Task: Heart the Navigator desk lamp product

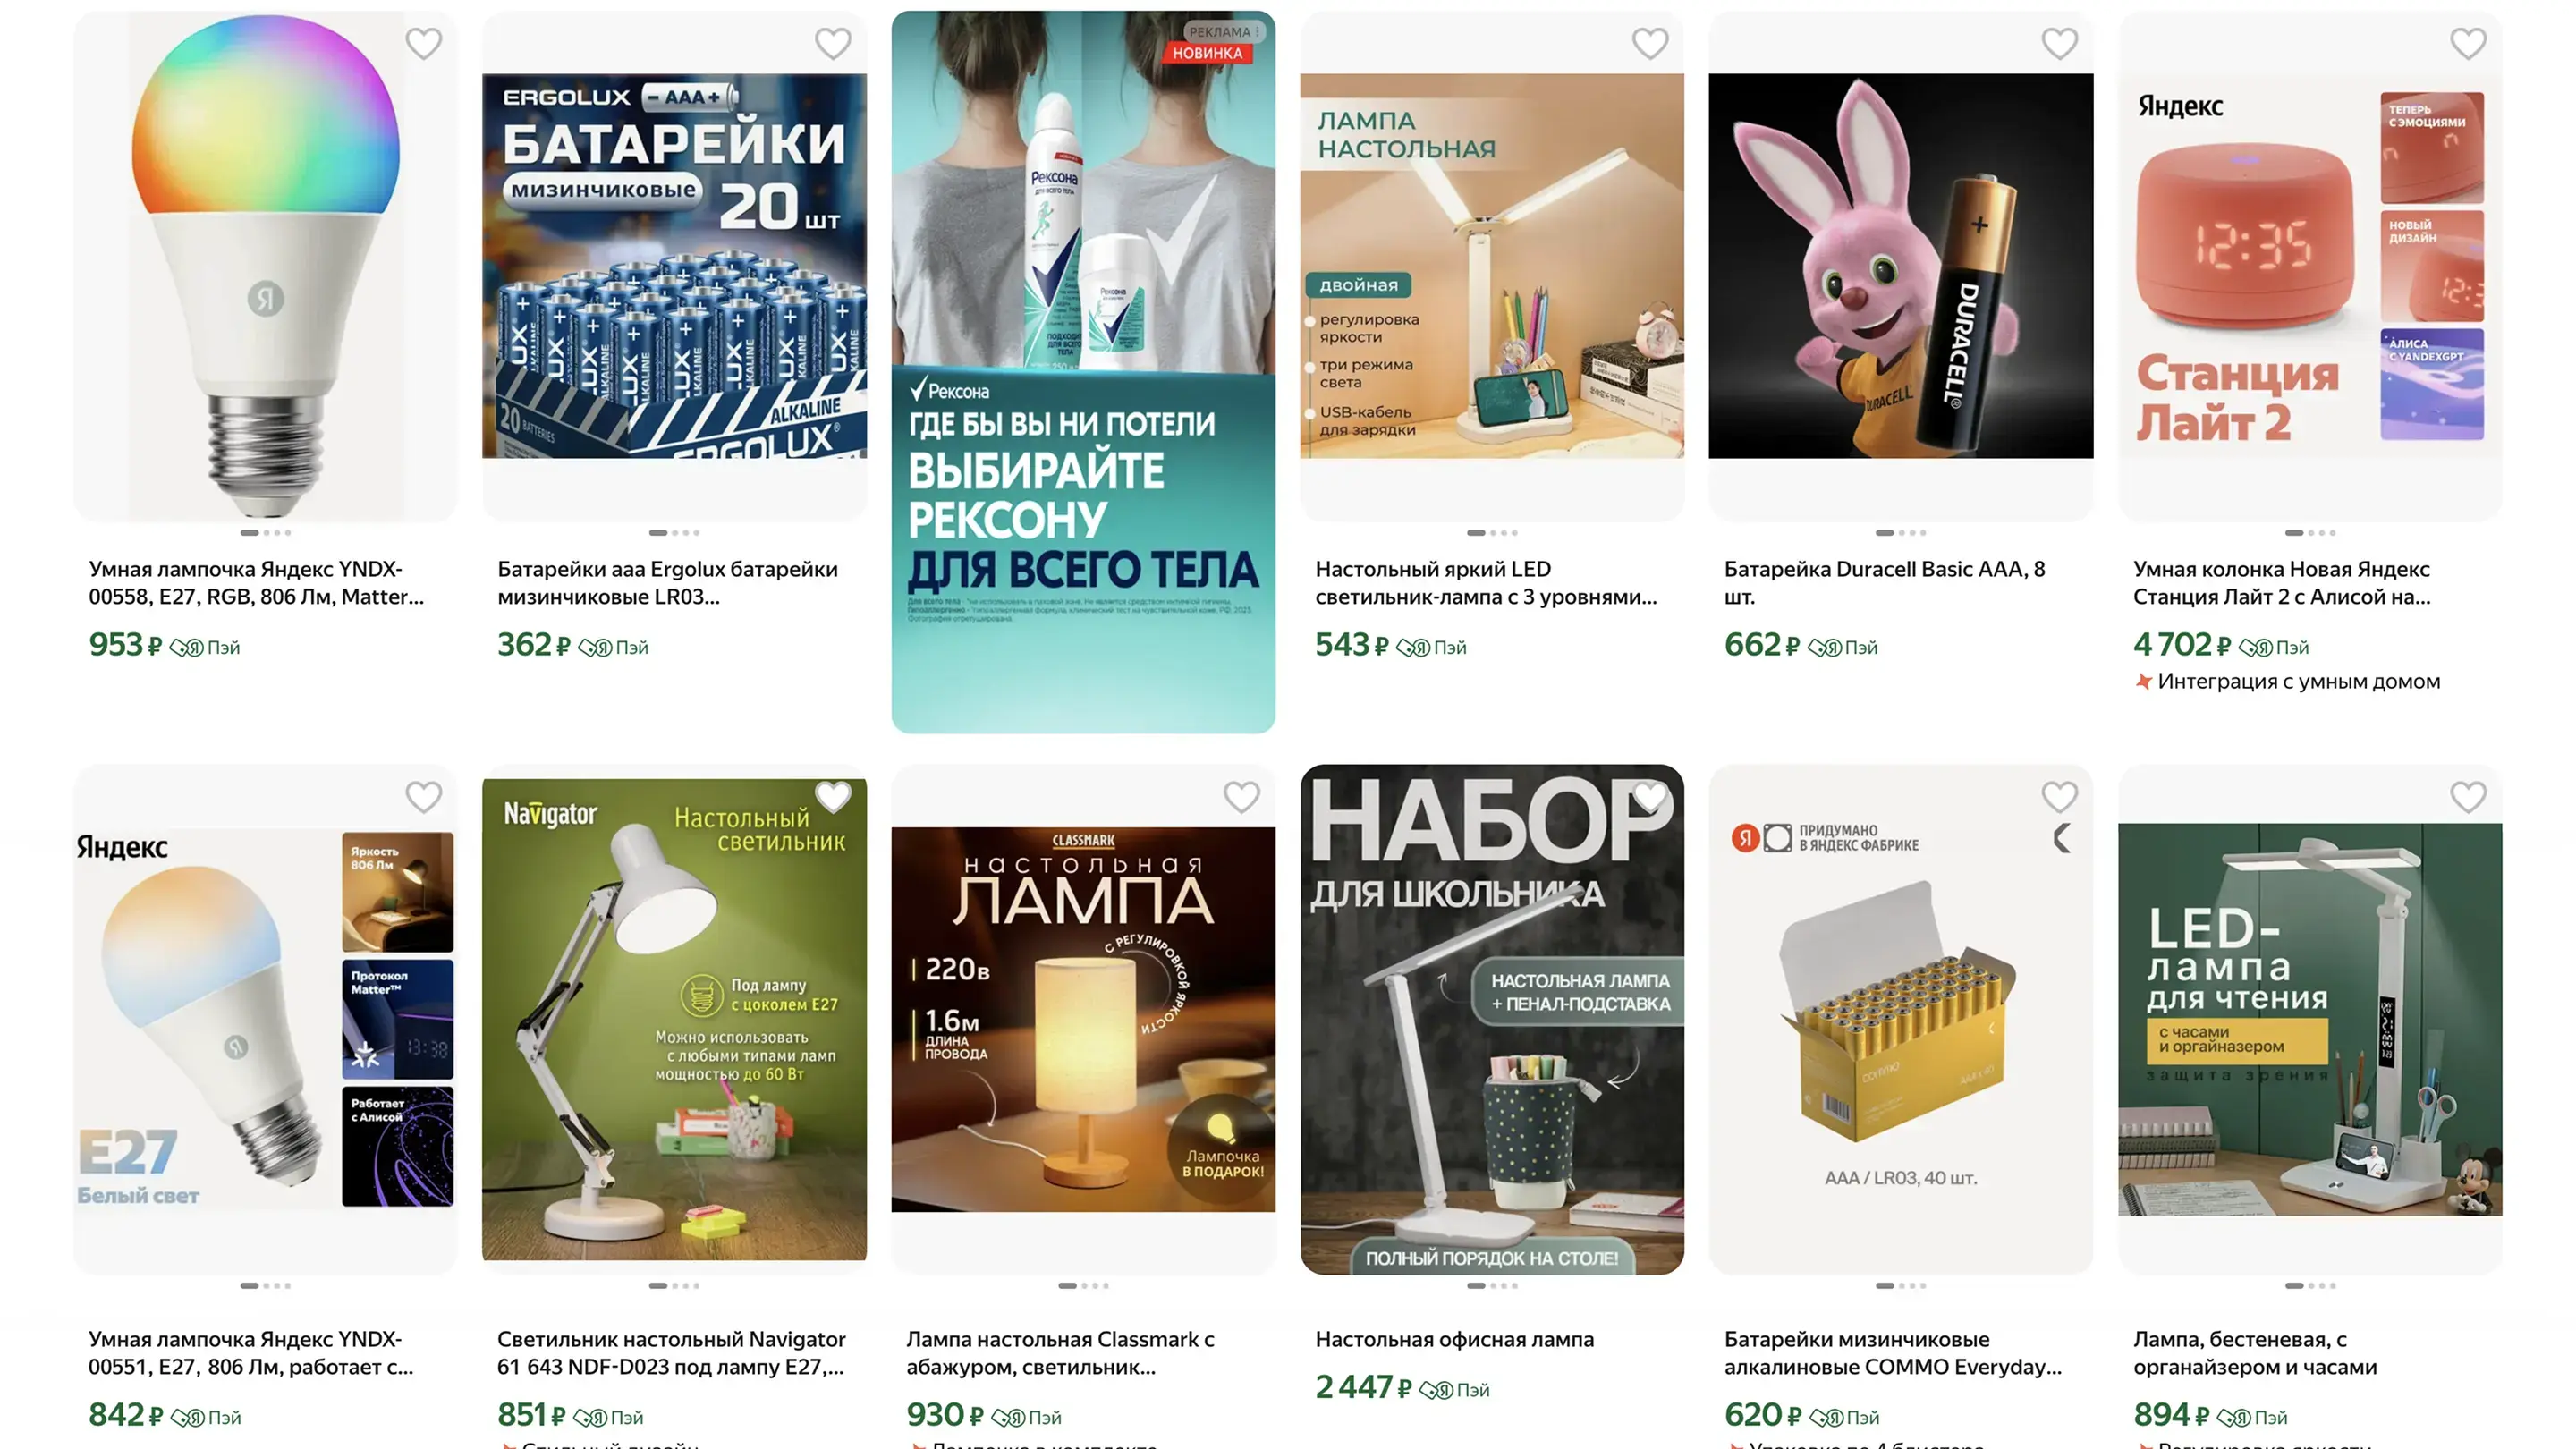Action: 833,796
